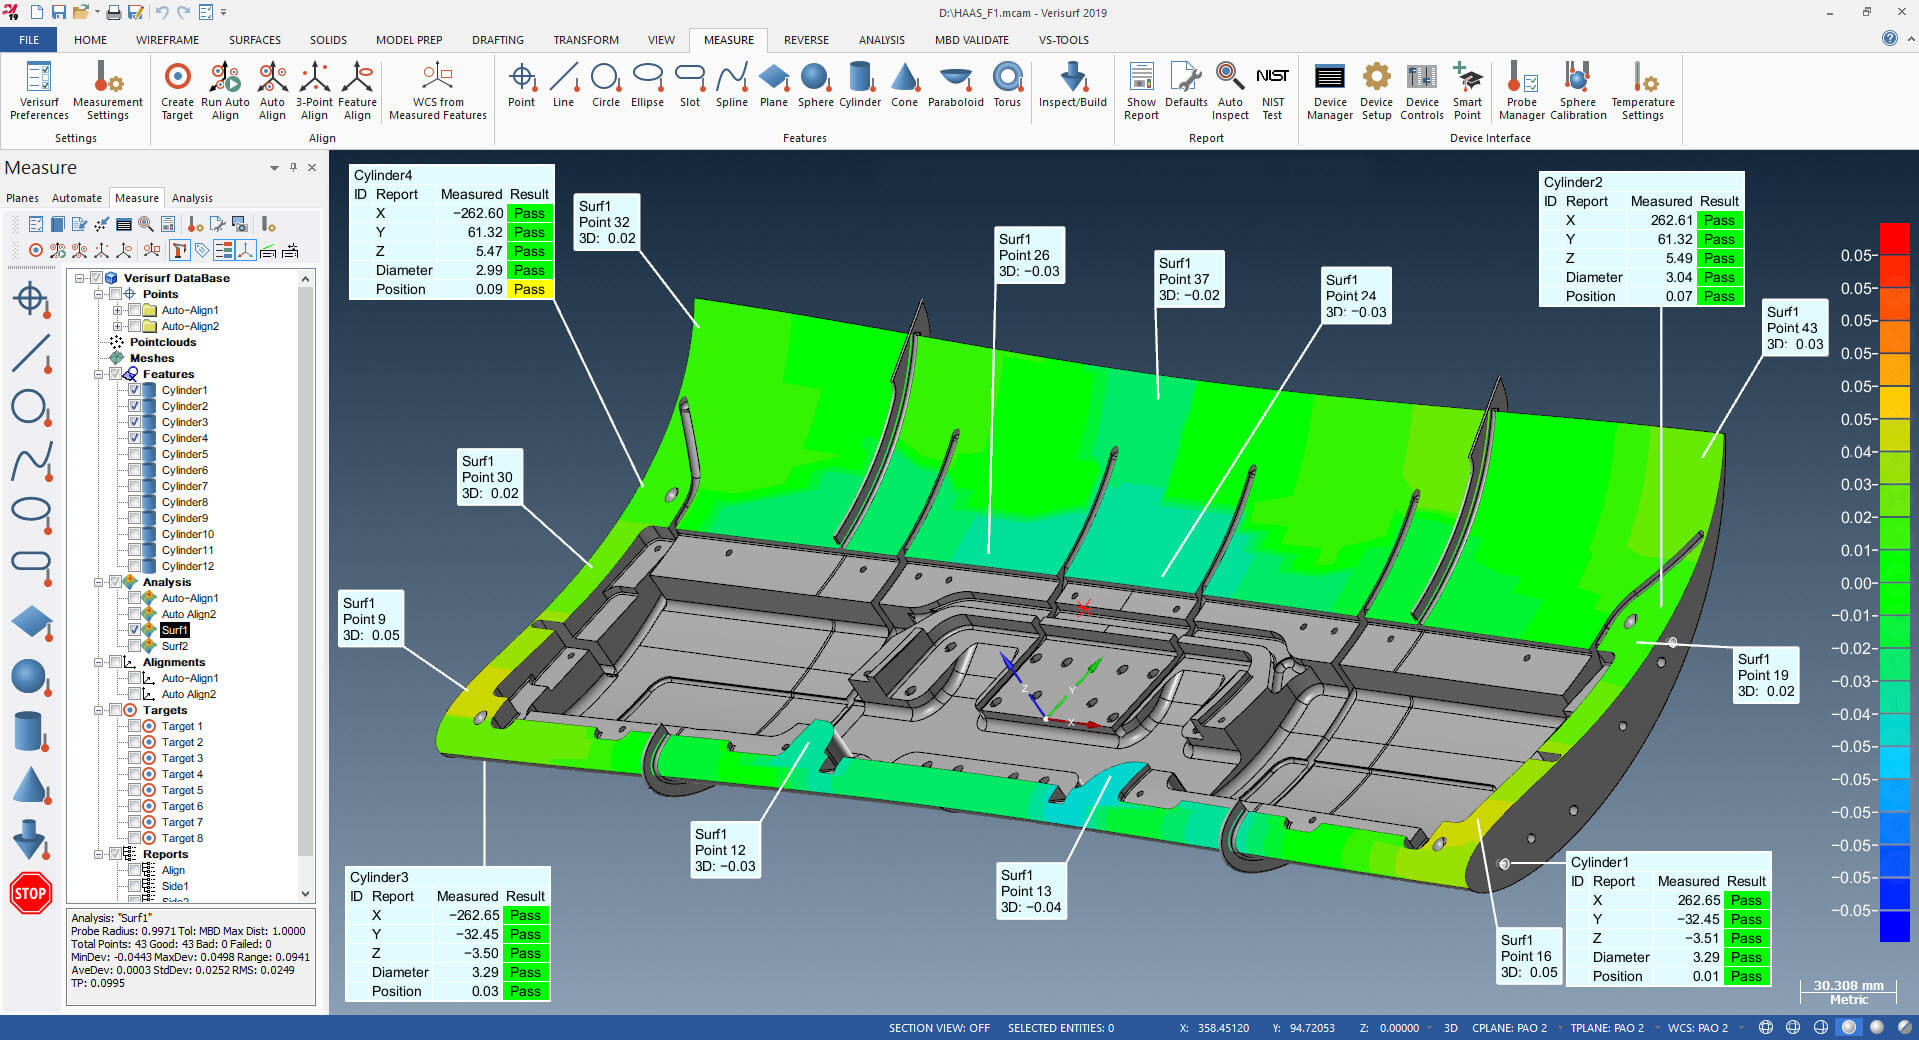Click the yellow Pass cell in Cylinder4 table
The height and width of the screenshot is (1040, 1919).
pos(529,289)
